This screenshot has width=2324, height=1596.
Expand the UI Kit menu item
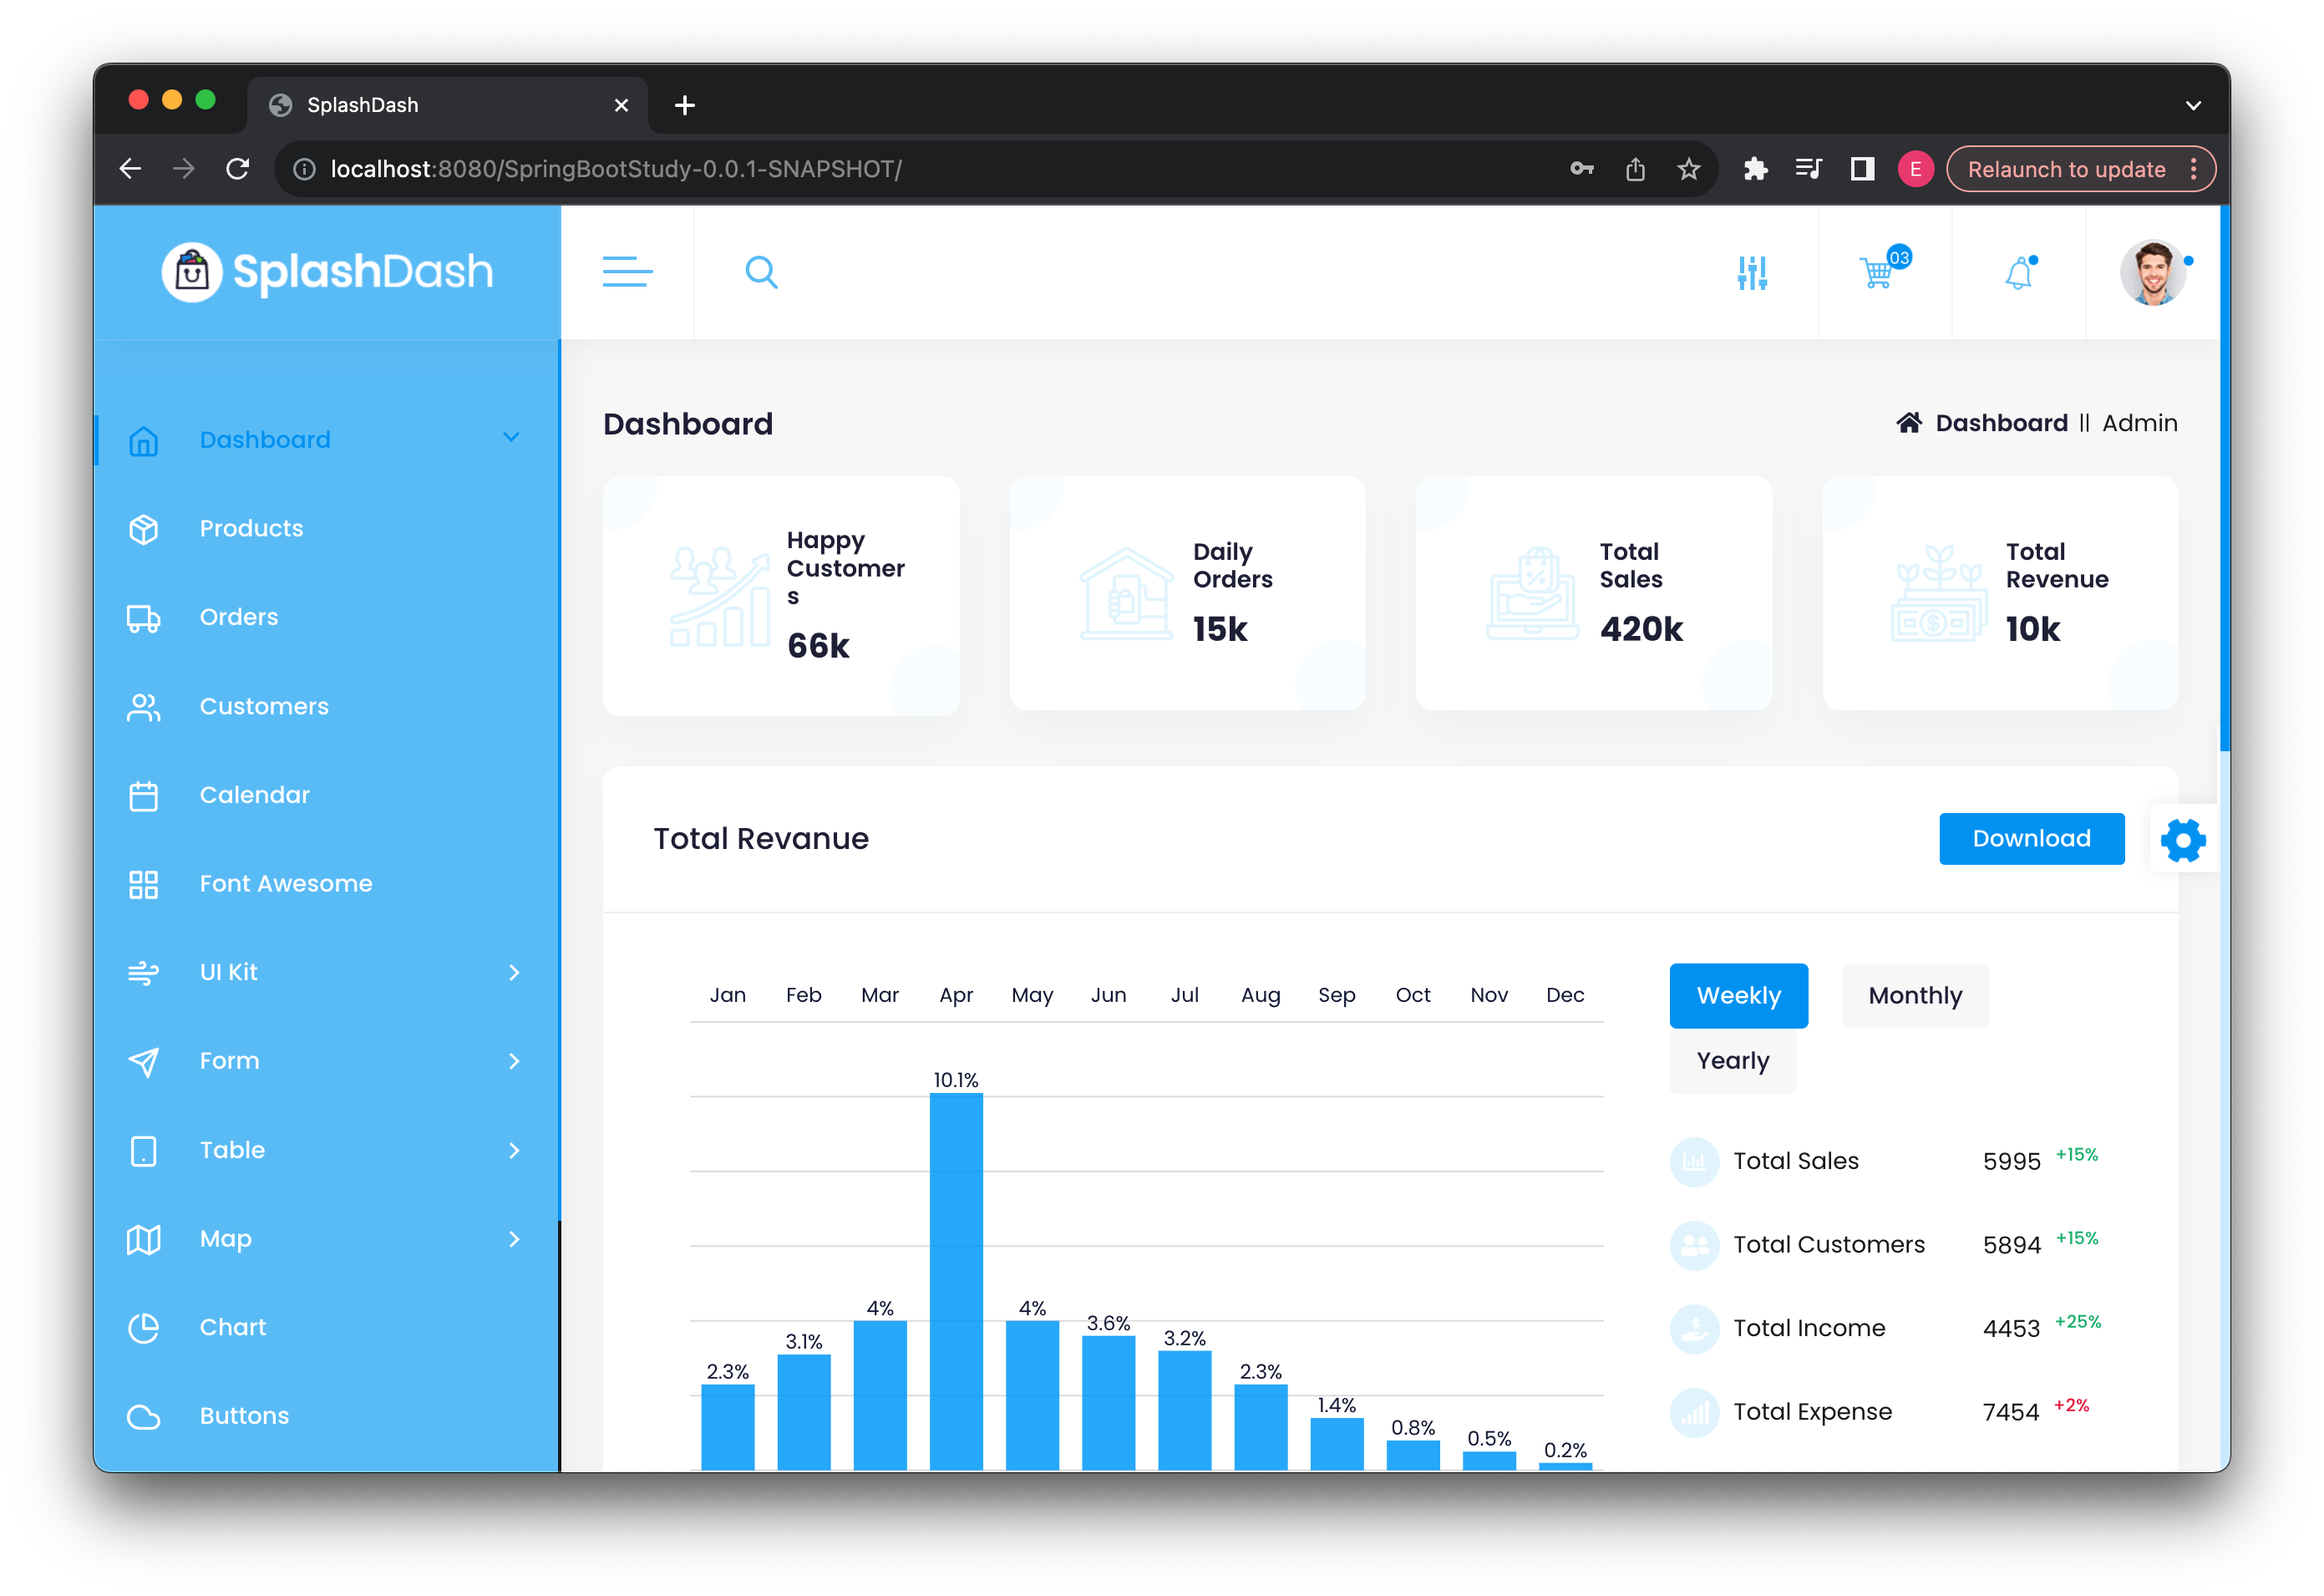tap(325, 971)
